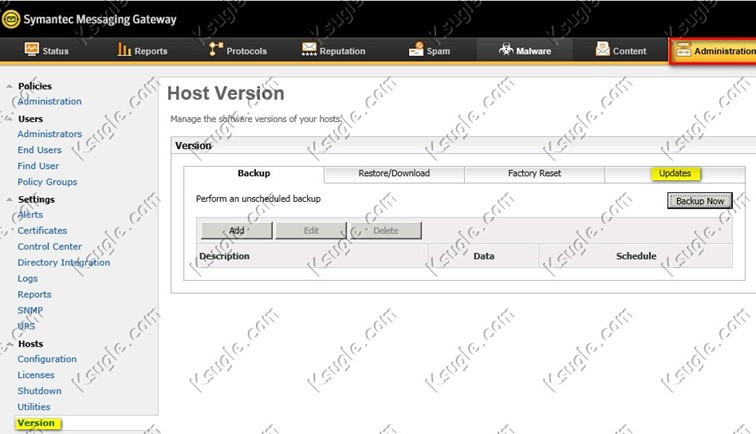The image size is (756, 434).
Task: Open the Policy Groups link
Action: [47, 182]
